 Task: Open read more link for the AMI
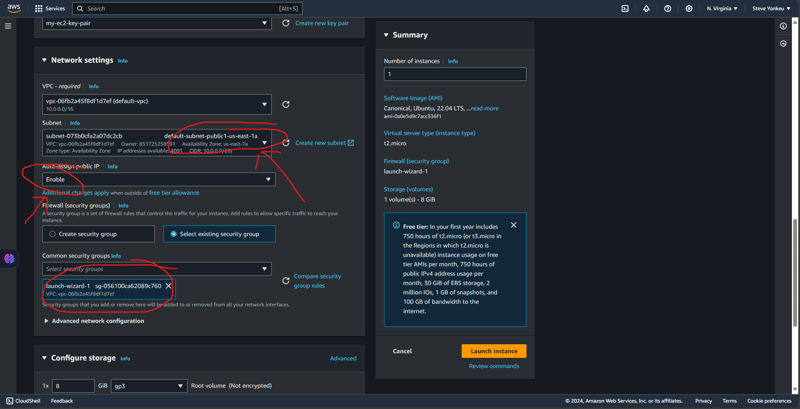(x=484, y=108)
